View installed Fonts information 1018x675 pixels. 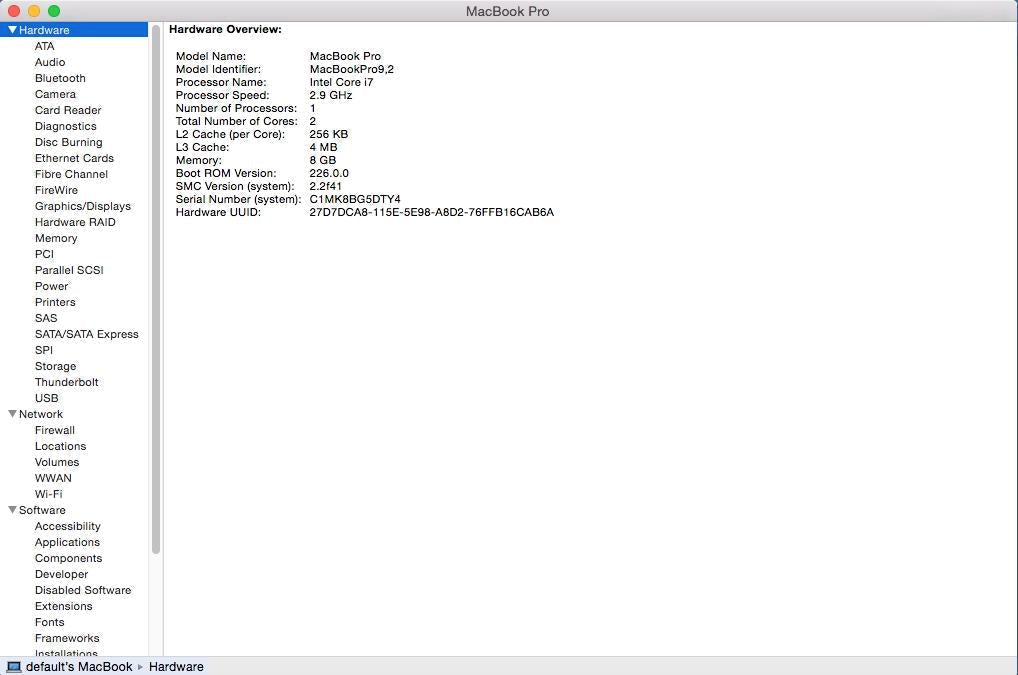tap(49, 622)
